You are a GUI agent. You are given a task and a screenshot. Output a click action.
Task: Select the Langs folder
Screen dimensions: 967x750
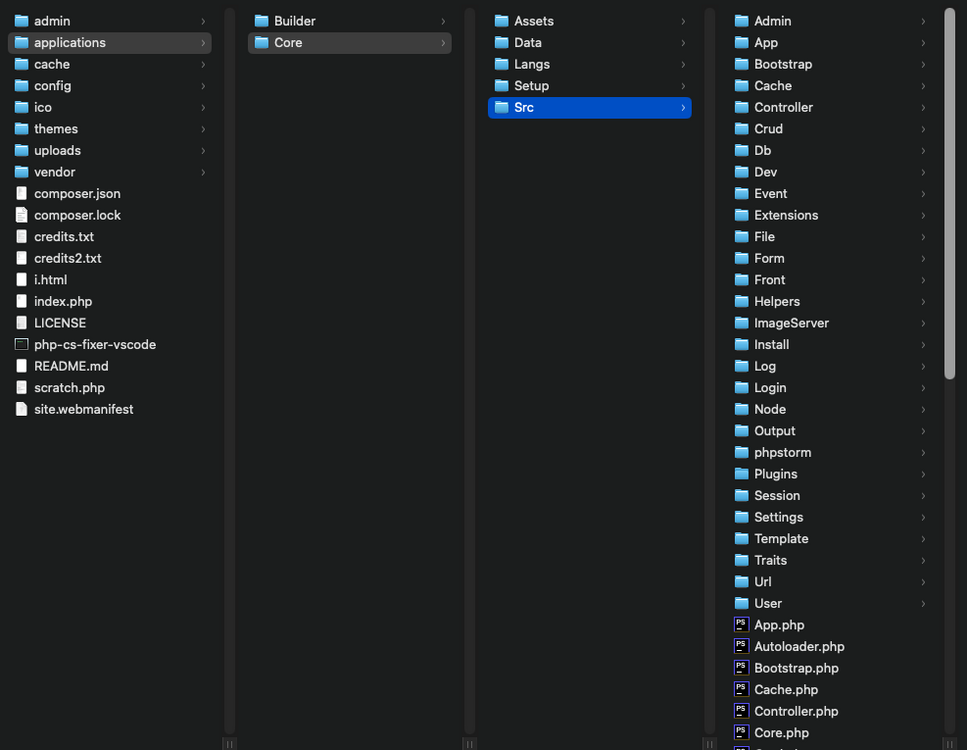pyautogui.click(x=530, y=63)
